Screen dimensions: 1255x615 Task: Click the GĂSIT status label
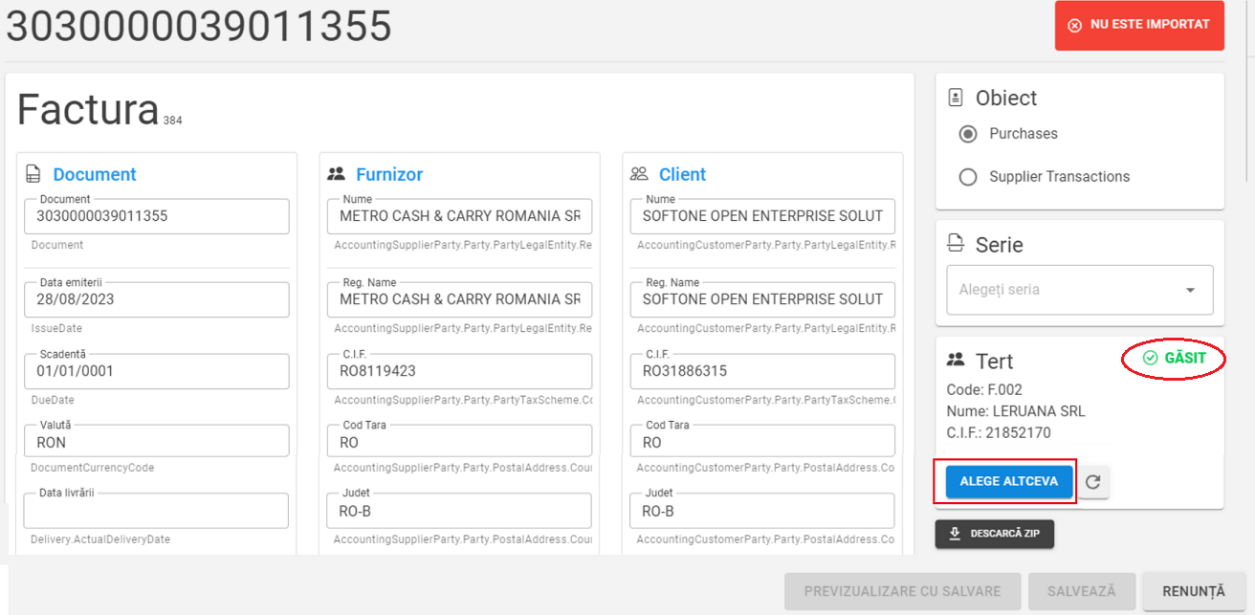pyautogui.click(x=1185, y=358)
